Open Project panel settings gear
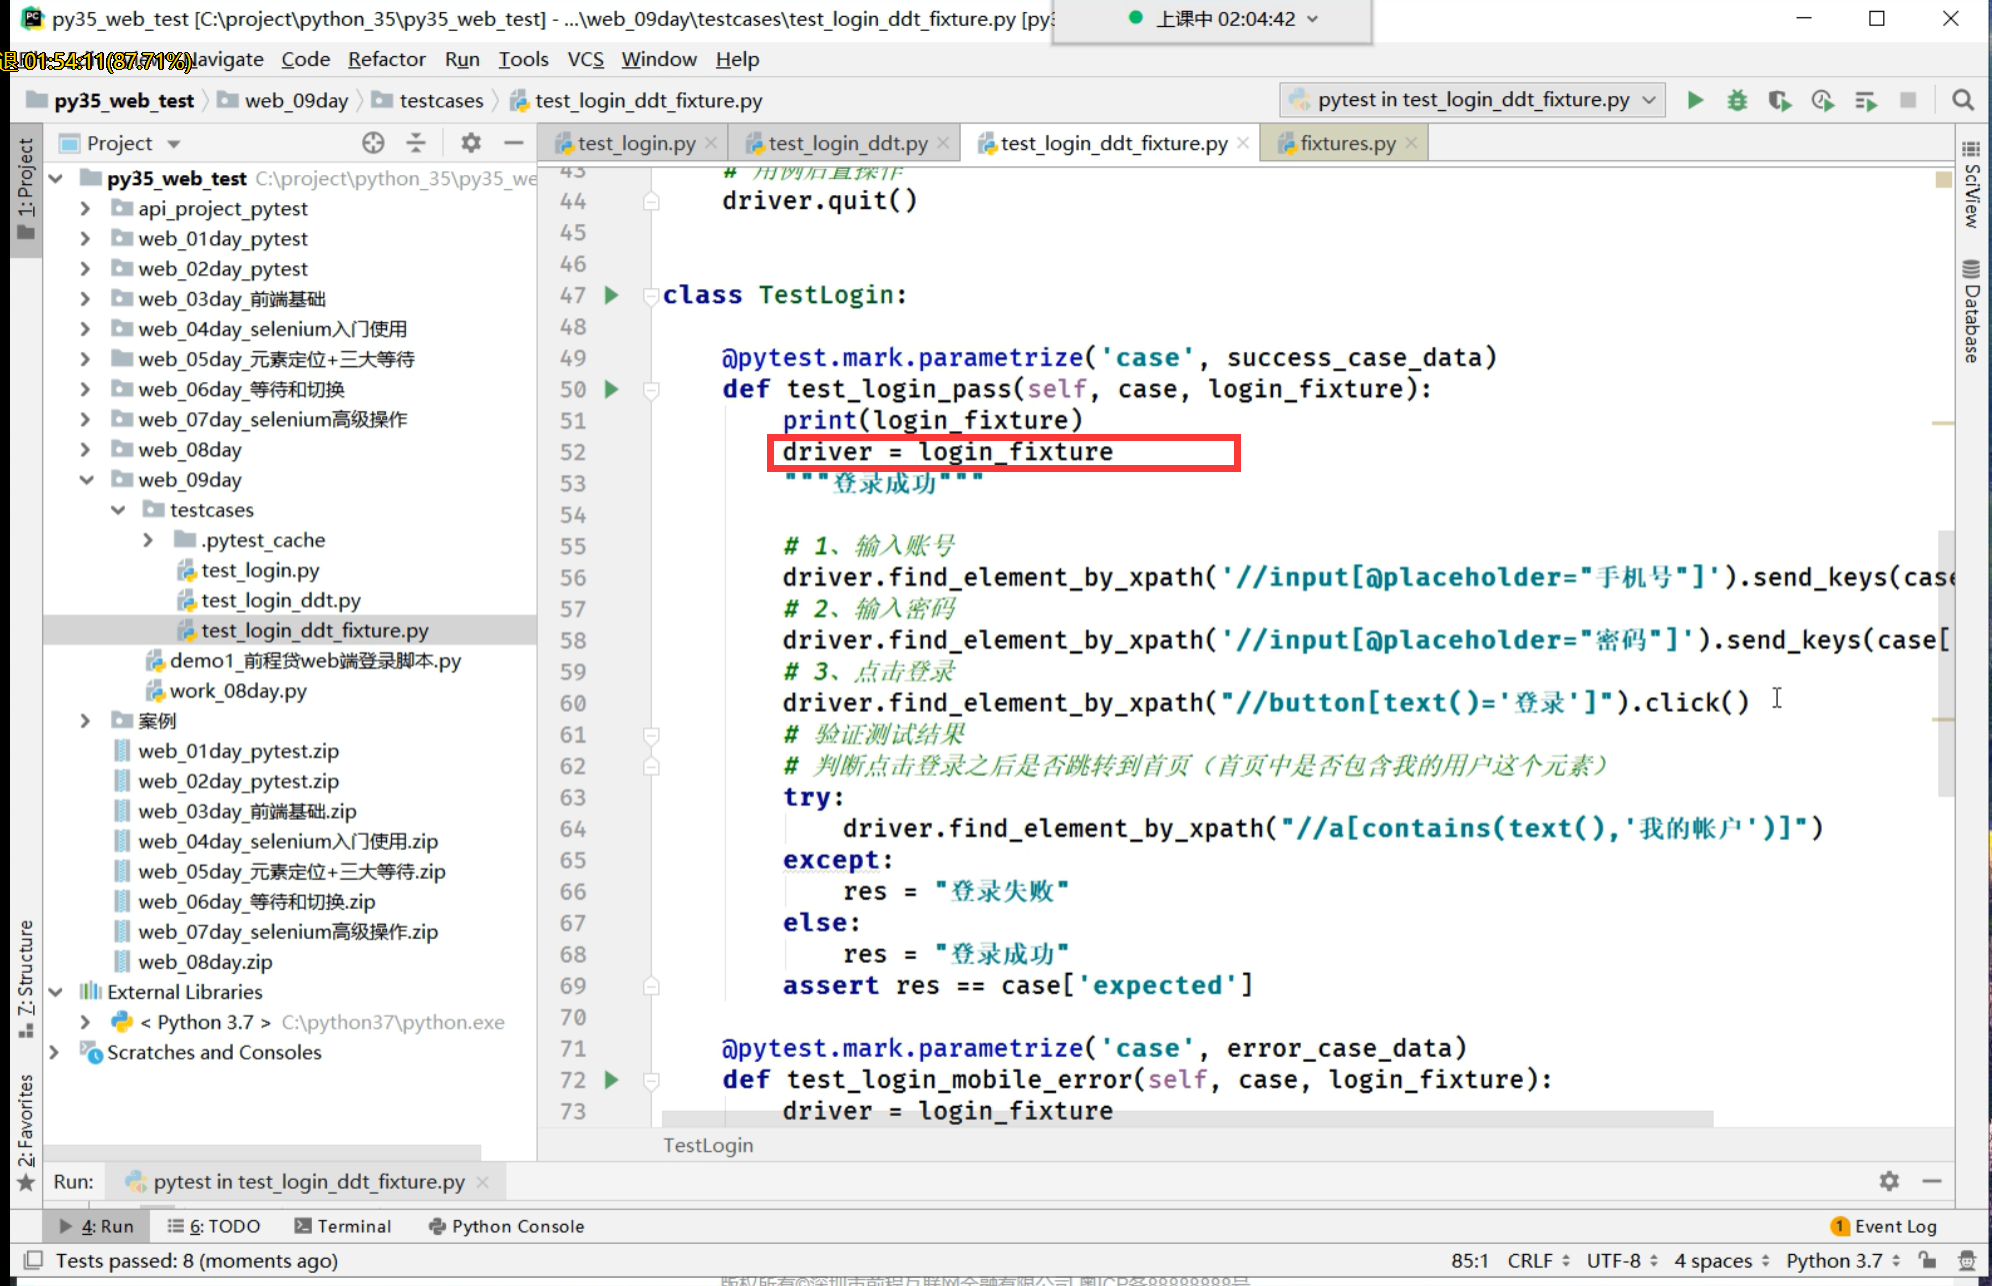Screen dimensions: 1992x1286 coord(471,143)
